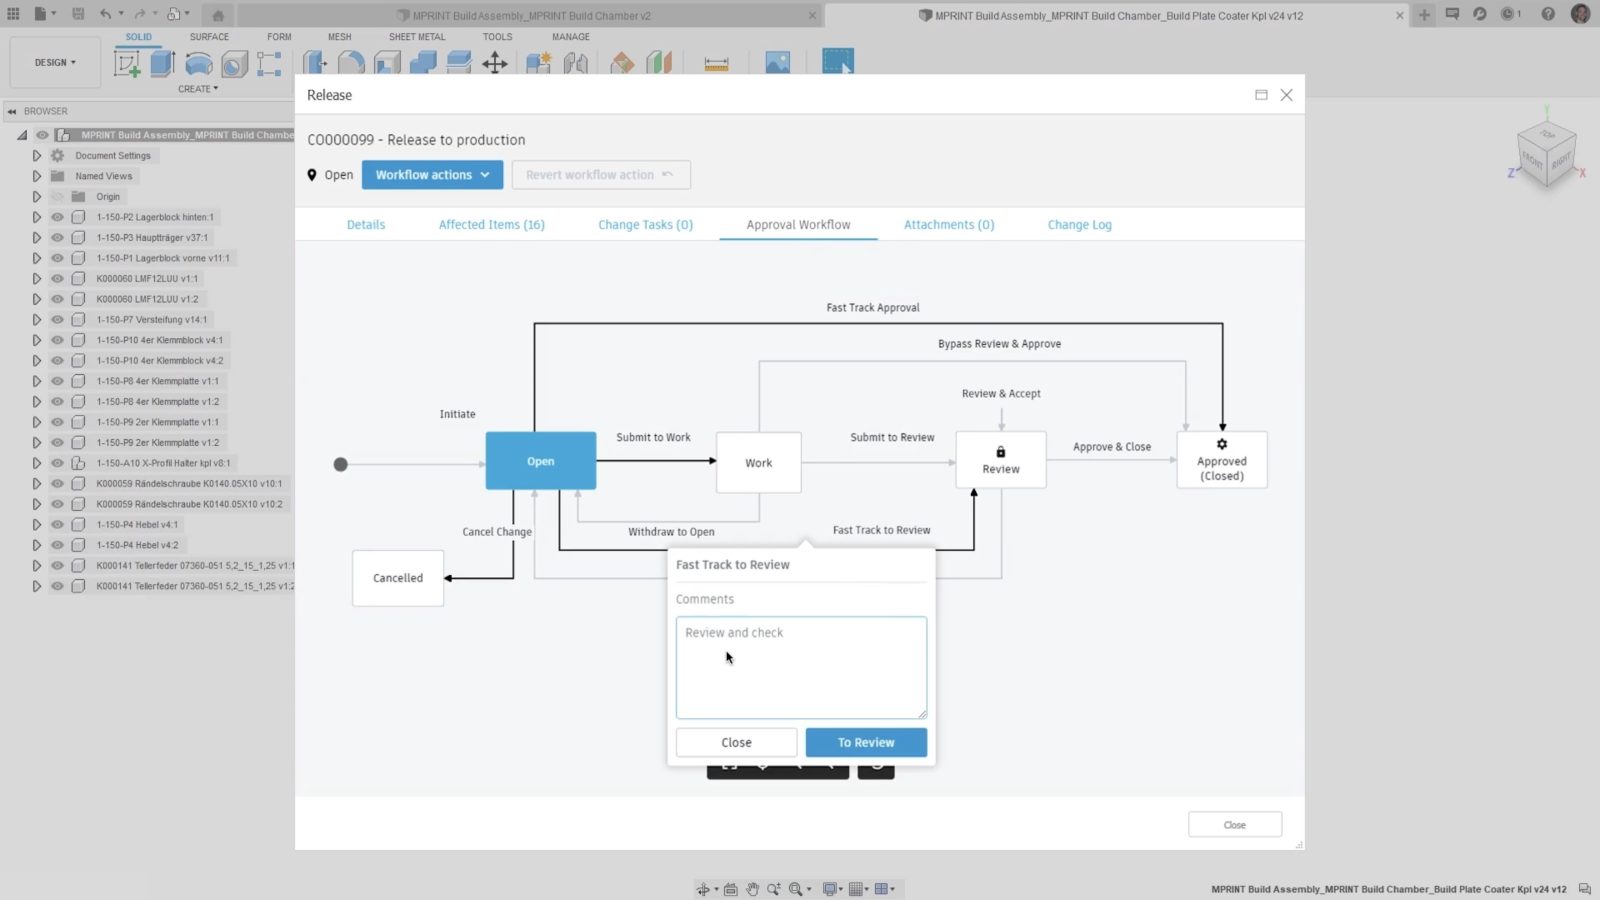Activate the Pan tool in navigation bar
Viewport: 1600px width, 900px height.
[752, 888]
